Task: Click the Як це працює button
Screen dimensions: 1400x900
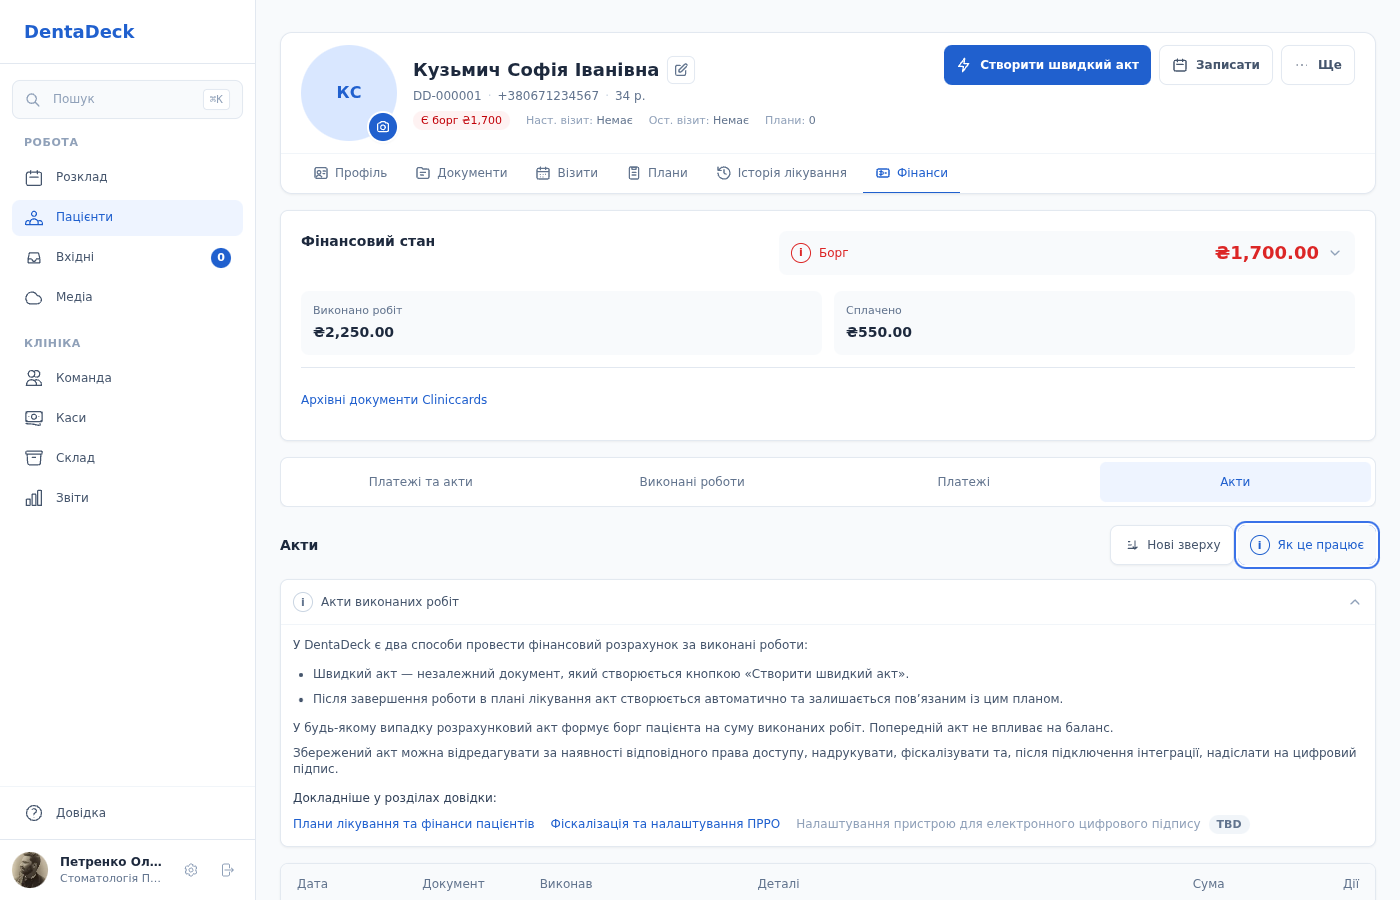Action: click(x=1307, y=545)
